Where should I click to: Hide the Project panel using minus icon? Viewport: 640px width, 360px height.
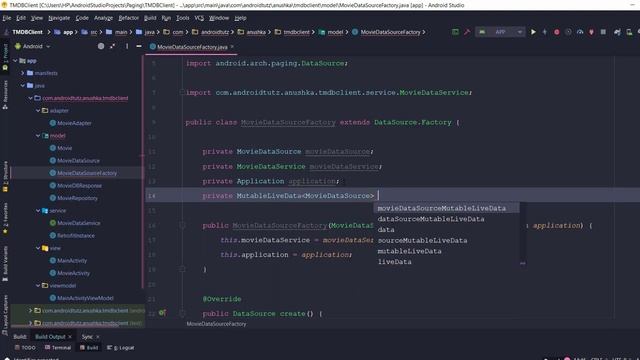click(139, 46)
